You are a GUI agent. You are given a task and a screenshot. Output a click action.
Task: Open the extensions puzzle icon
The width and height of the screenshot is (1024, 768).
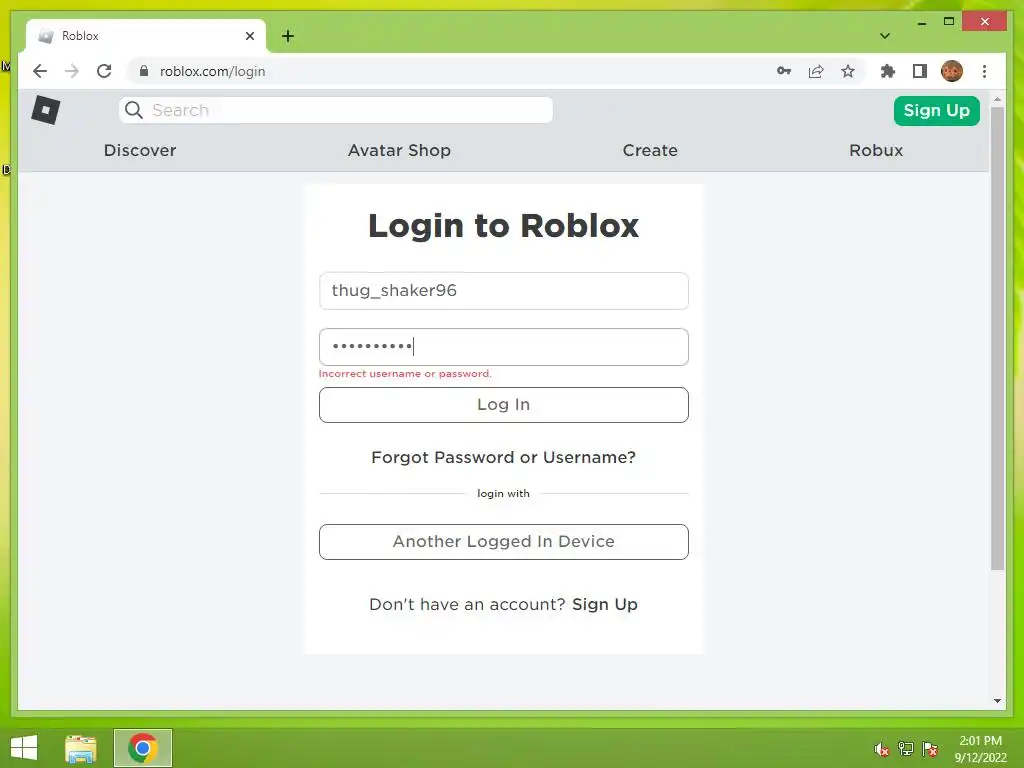click(888, 71)
